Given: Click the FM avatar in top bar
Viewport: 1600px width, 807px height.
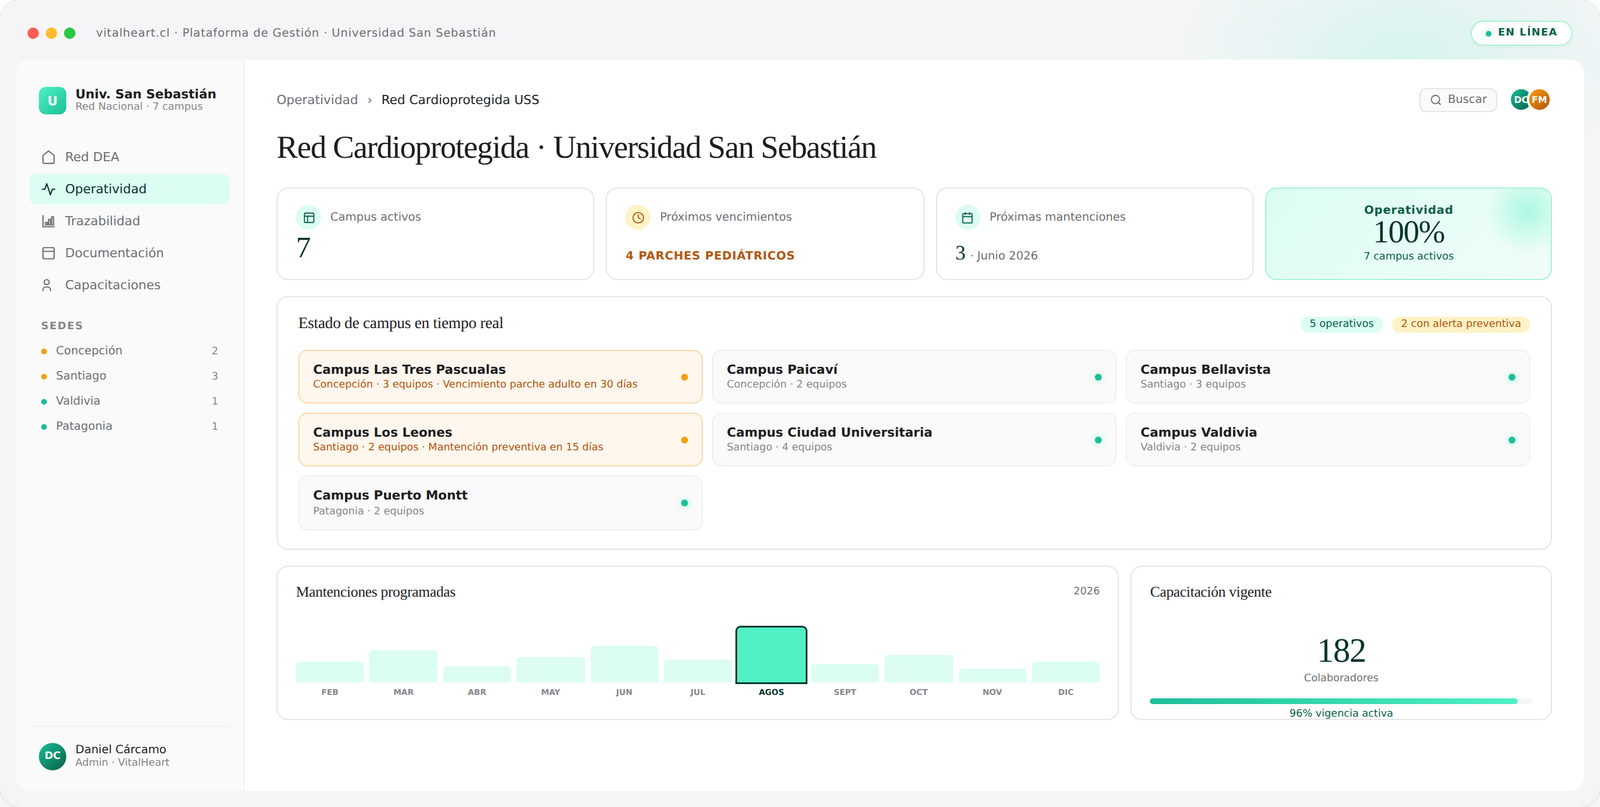Looking at the screenshot, I should pyautogui.click(x=1540, y=99).
